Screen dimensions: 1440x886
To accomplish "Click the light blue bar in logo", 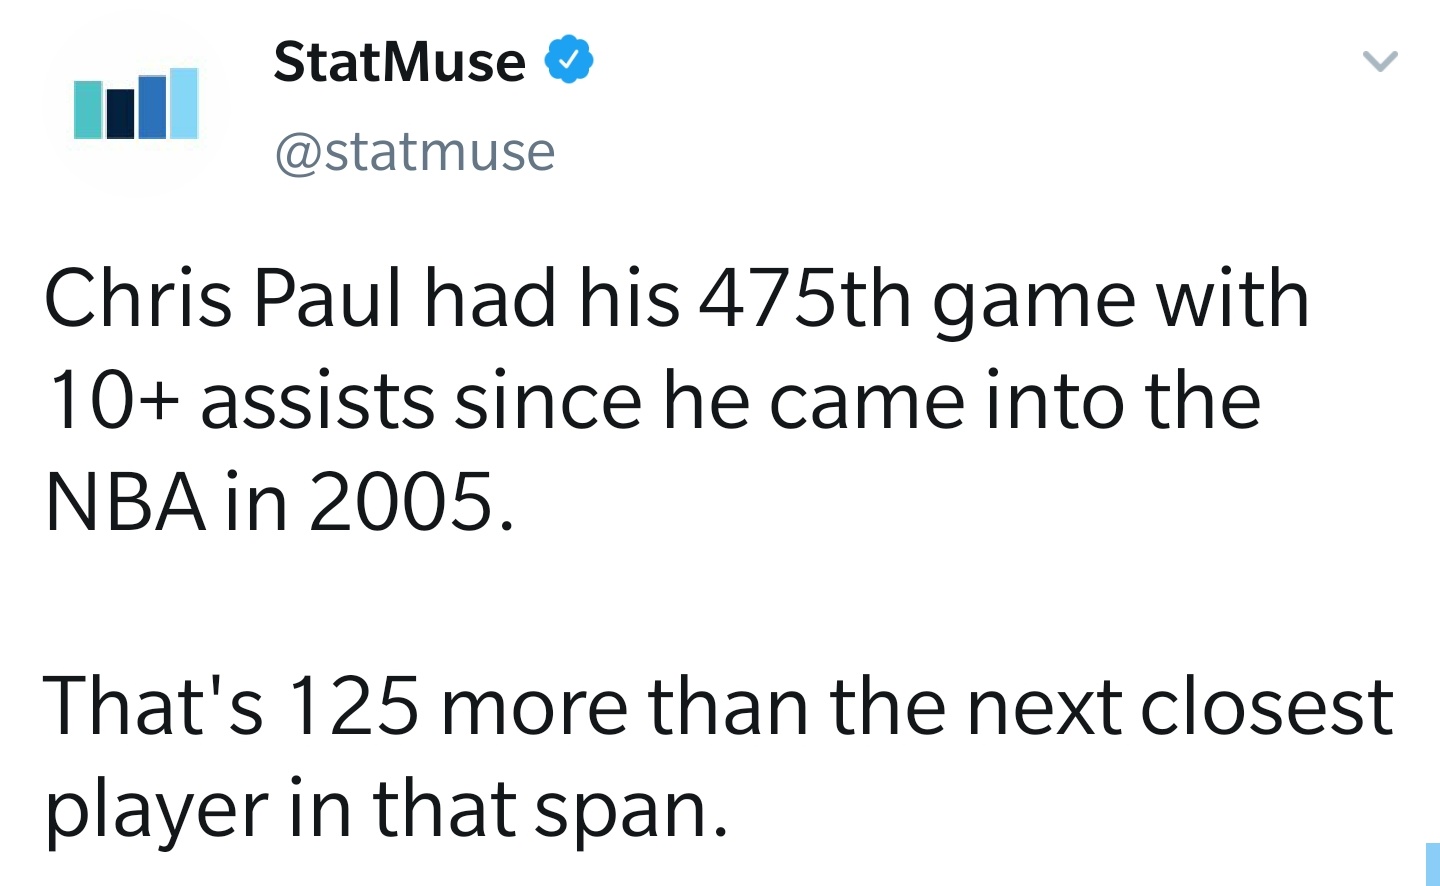I will tap(184, 103).
